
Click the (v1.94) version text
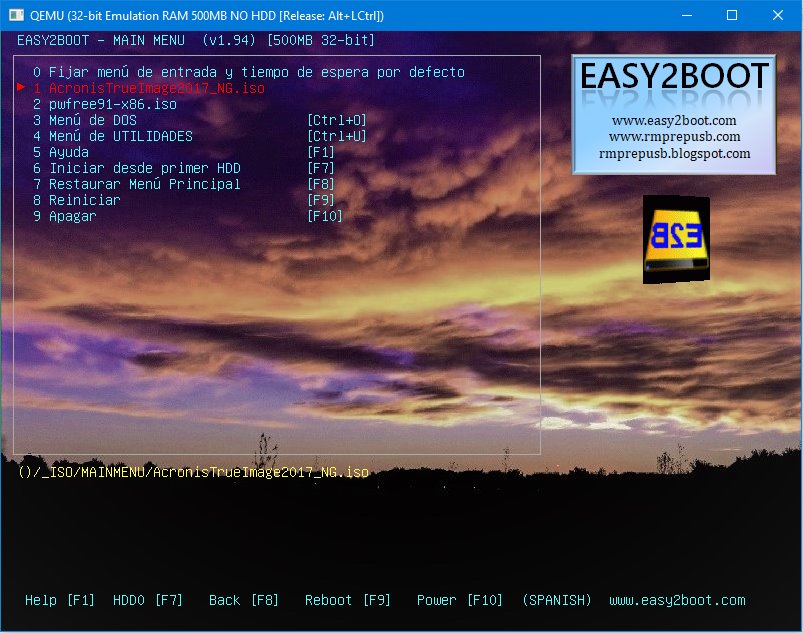pyautogui.click(x=229, y=40)
